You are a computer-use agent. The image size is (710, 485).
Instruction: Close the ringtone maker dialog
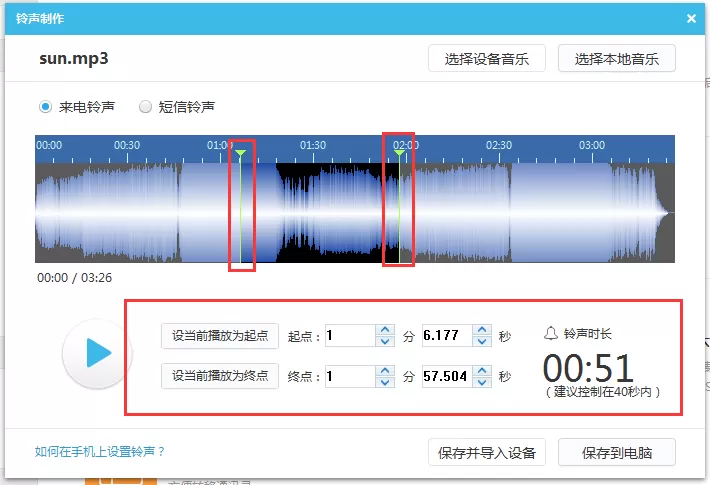click(x=691, y=19)
